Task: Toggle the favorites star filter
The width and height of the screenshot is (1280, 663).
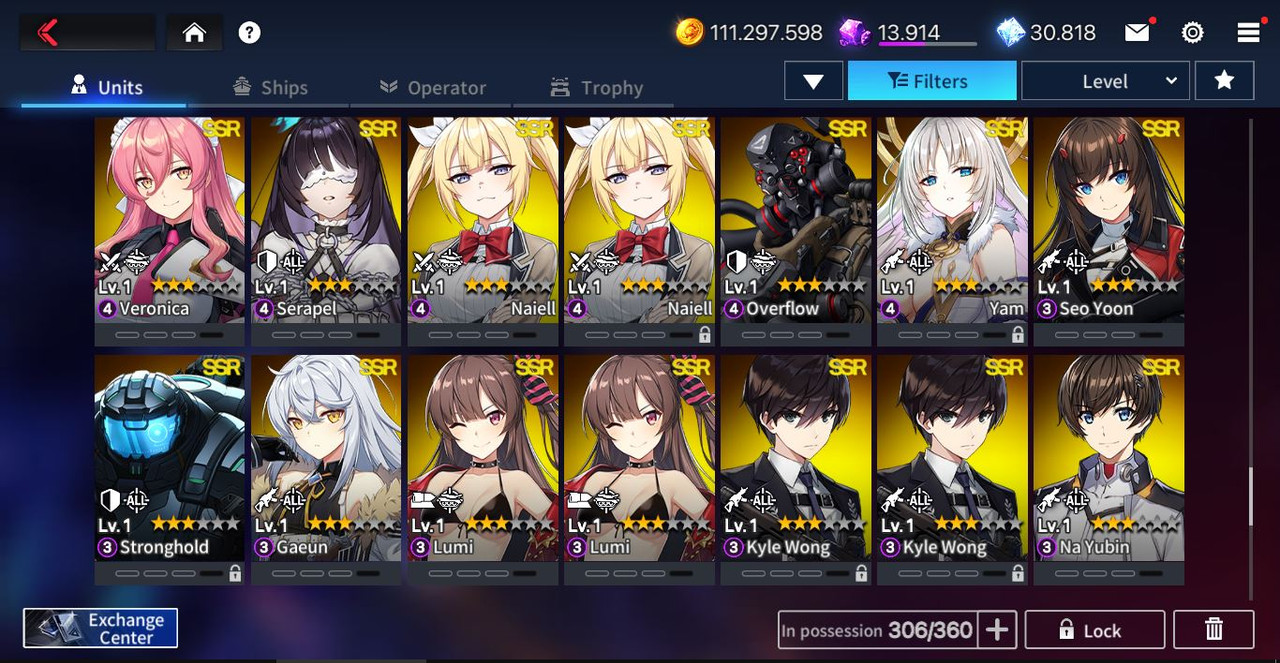Action: tap(1224, 81)
